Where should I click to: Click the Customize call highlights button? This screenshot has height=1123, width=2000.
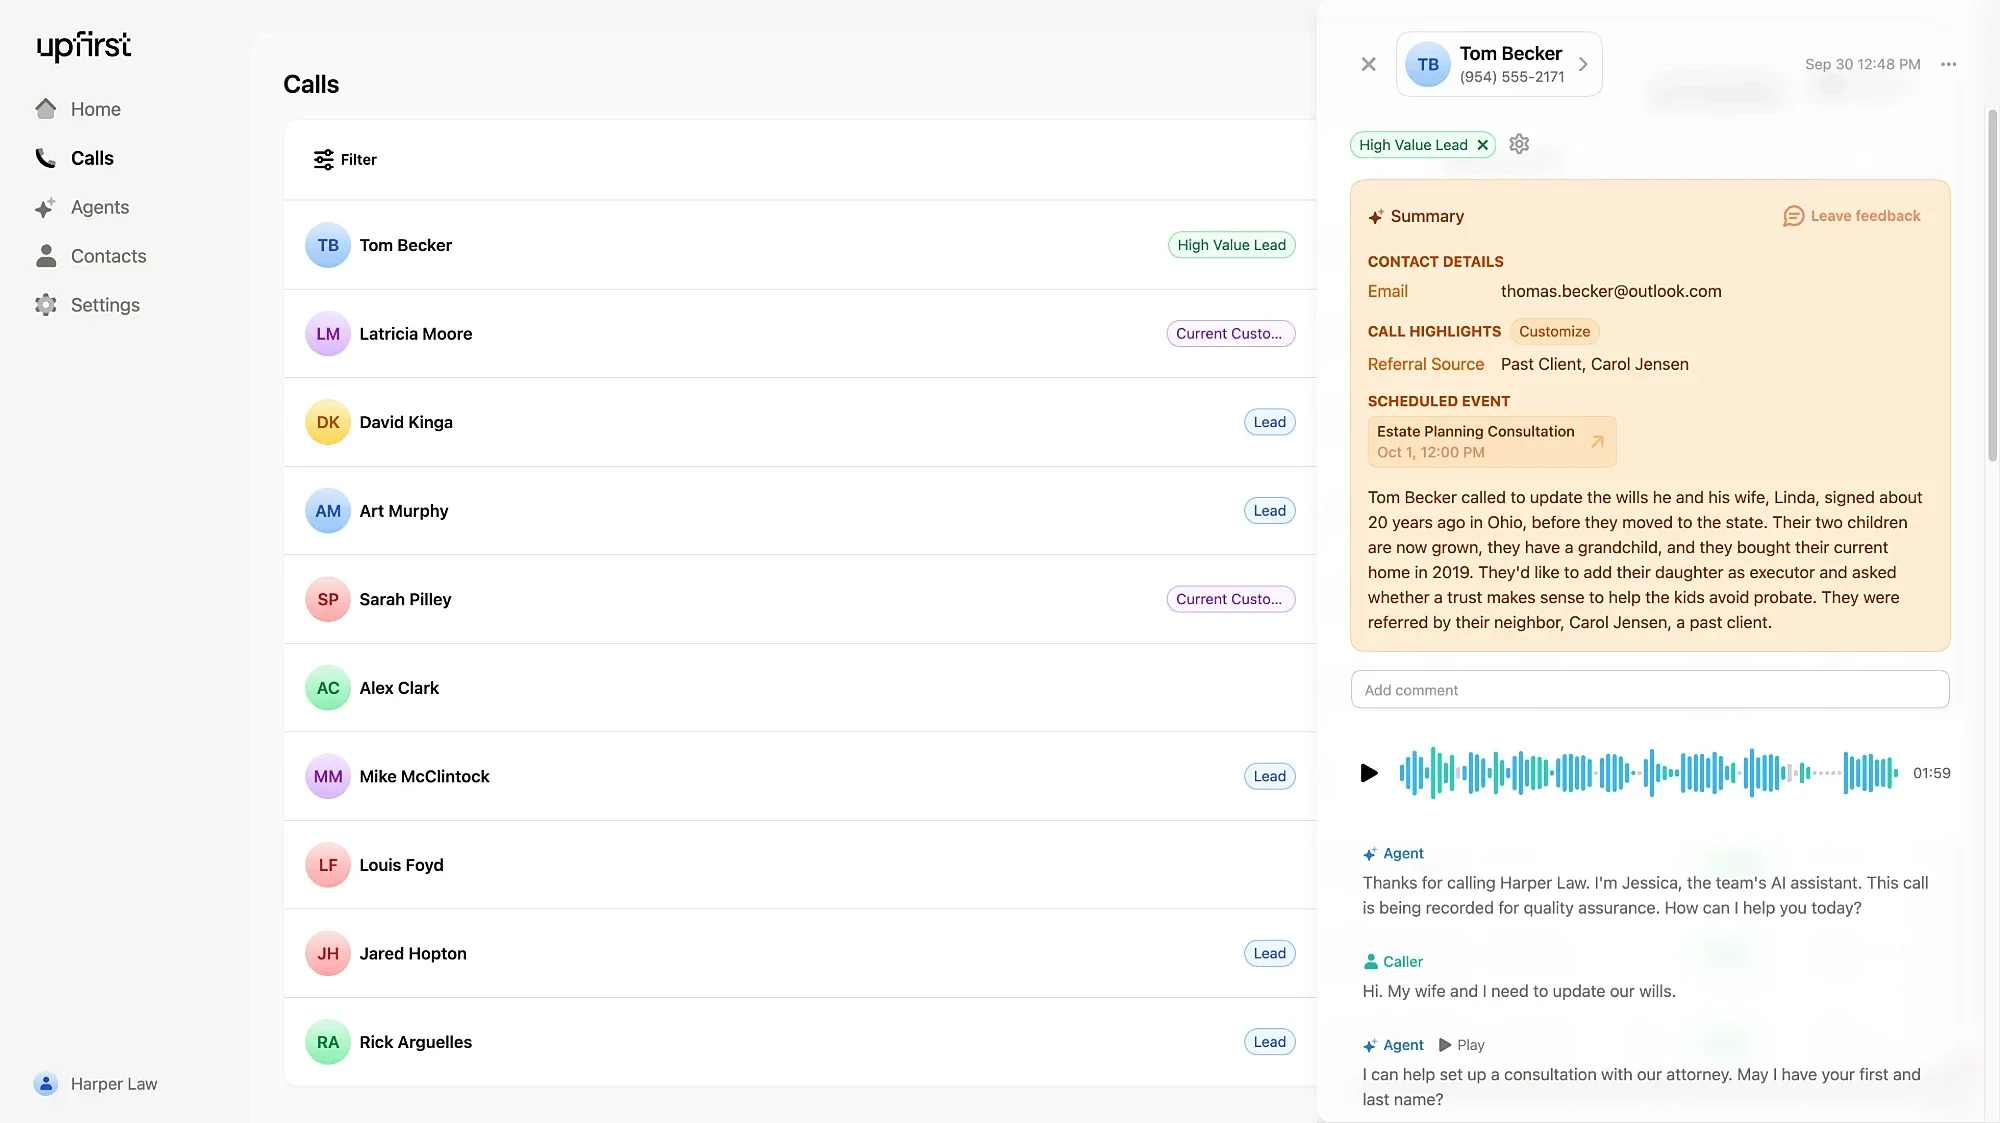(1554, 332)
